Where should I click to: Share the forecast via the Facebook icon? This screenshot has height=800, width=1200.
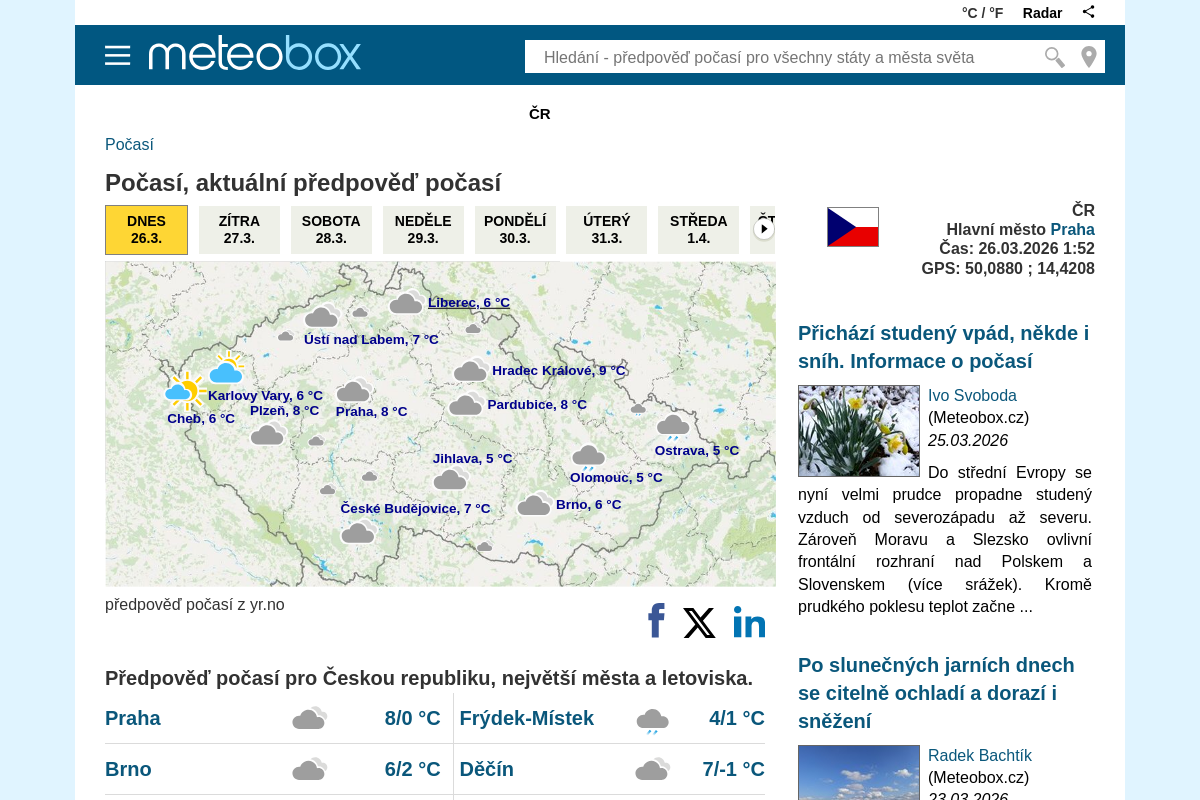tap(656, 621)
